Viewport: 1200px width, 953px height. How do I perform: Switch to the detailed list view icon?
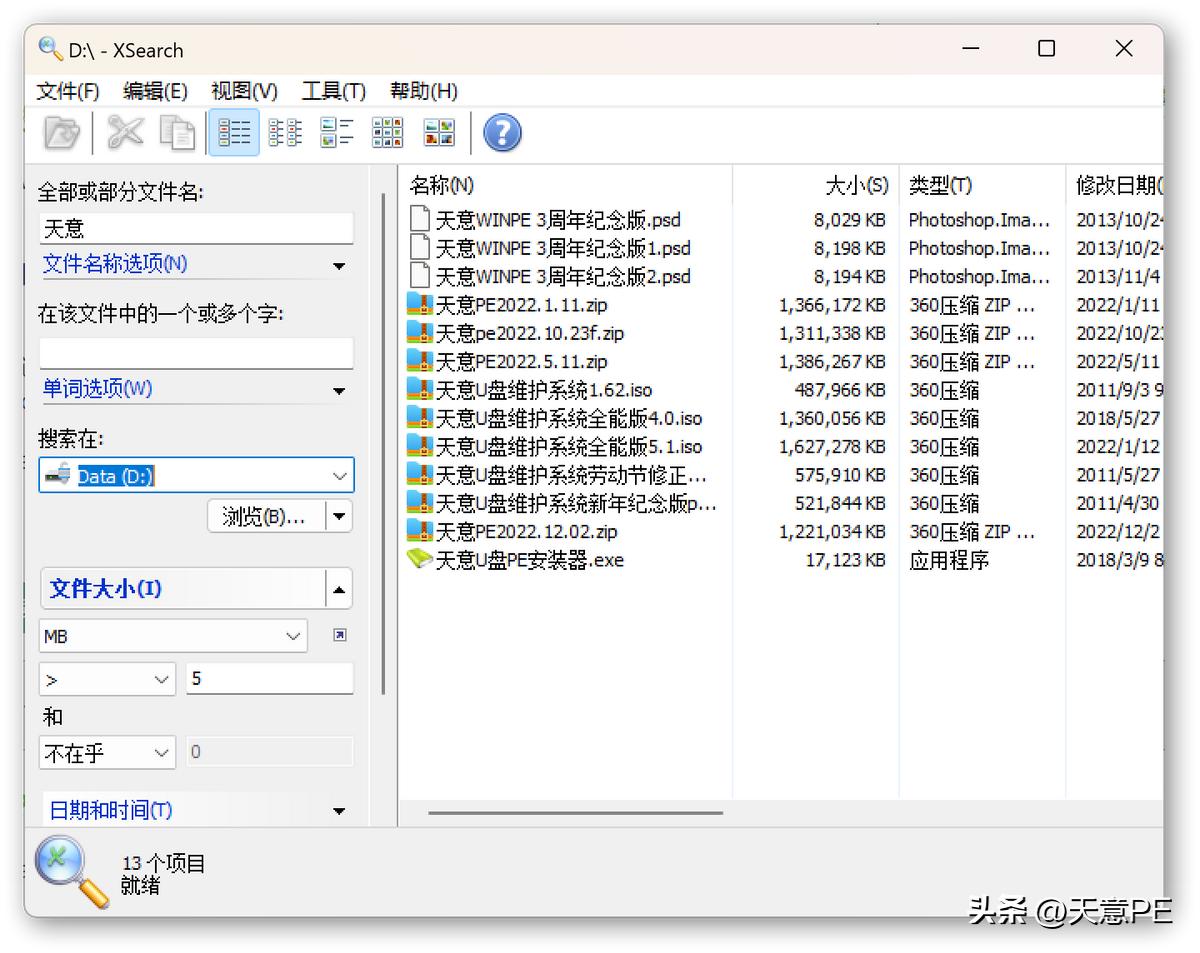pos(233,131)
